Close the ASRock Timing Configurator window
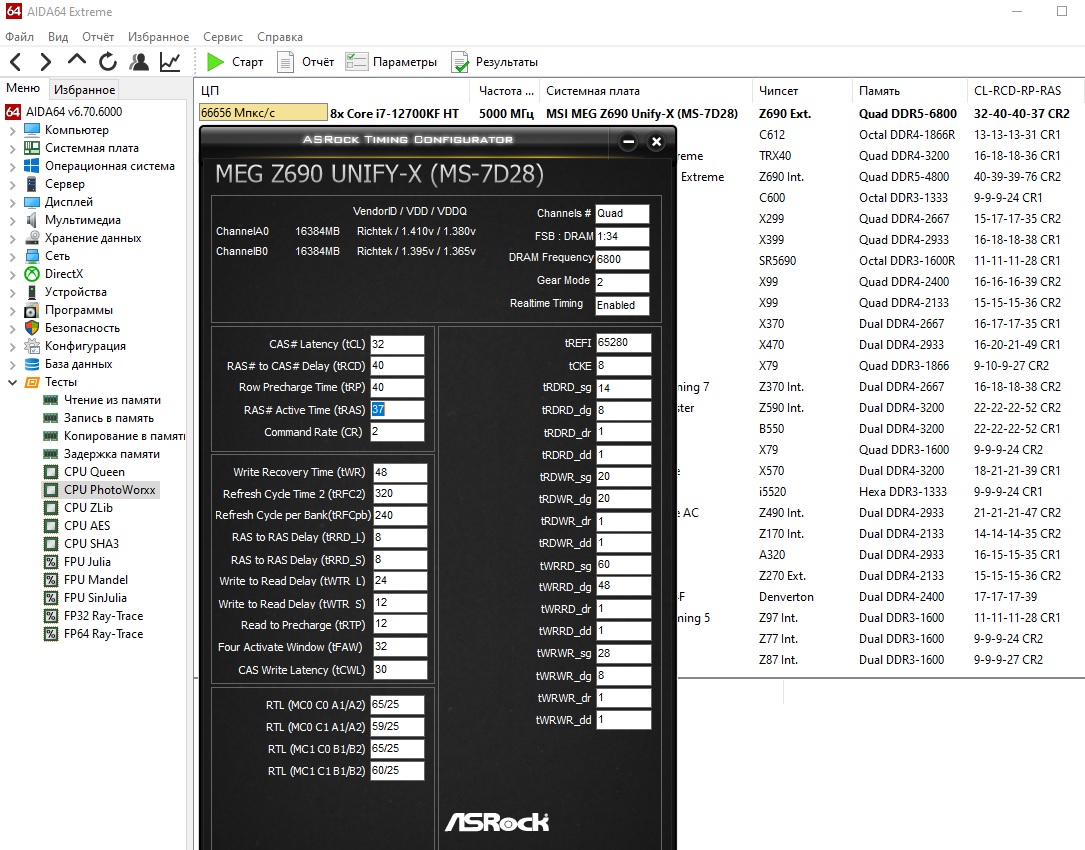This screenshot has width=1085, height=850. tap(656, 142)
